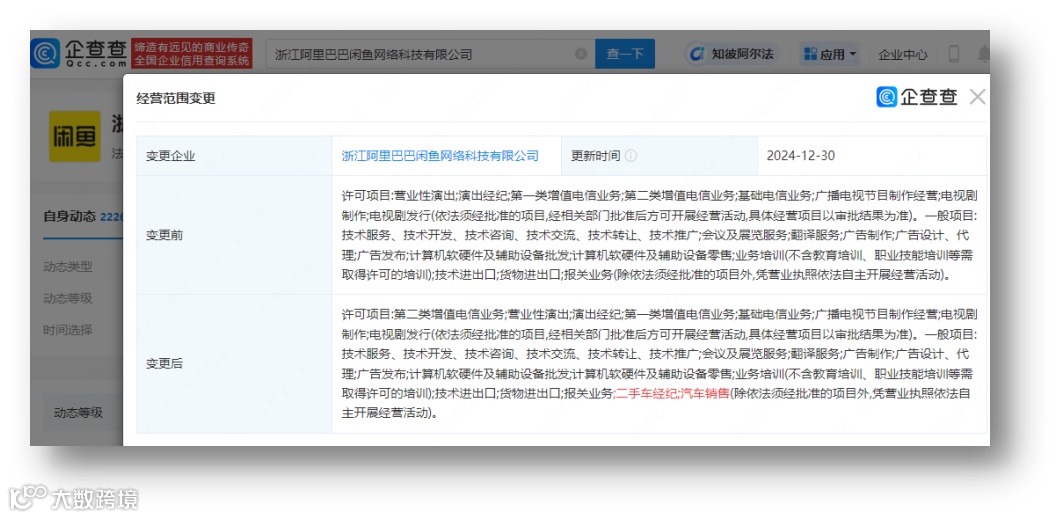Image resolution: width=1063 pixels, height=518 pixels.
Task: Click the red 汽车销售 text
Action: pyautogui.click(x=704, y=393)
